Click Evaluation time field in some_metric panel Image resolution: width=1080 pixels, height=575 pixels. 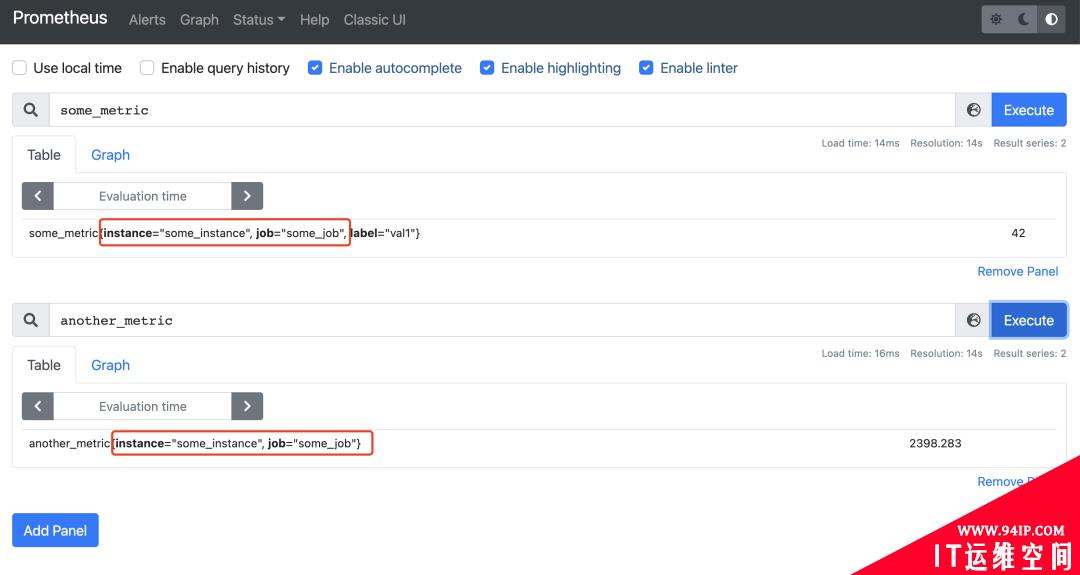coord(143,196)
